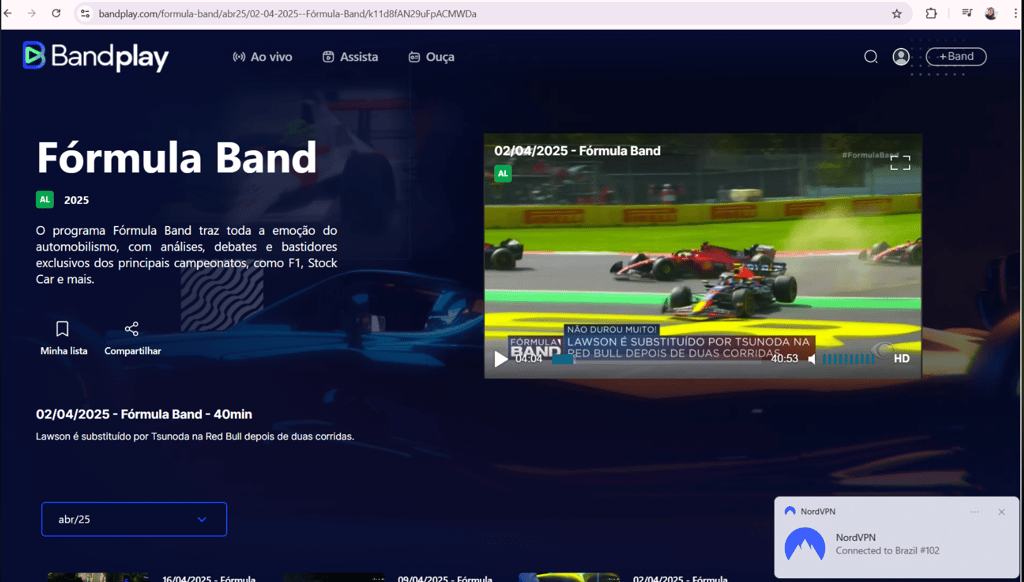This screenshot has width=1024, height=582.
Task: Open 02/04/2025 - Fórmula episode card below
Action: point(623,577)
